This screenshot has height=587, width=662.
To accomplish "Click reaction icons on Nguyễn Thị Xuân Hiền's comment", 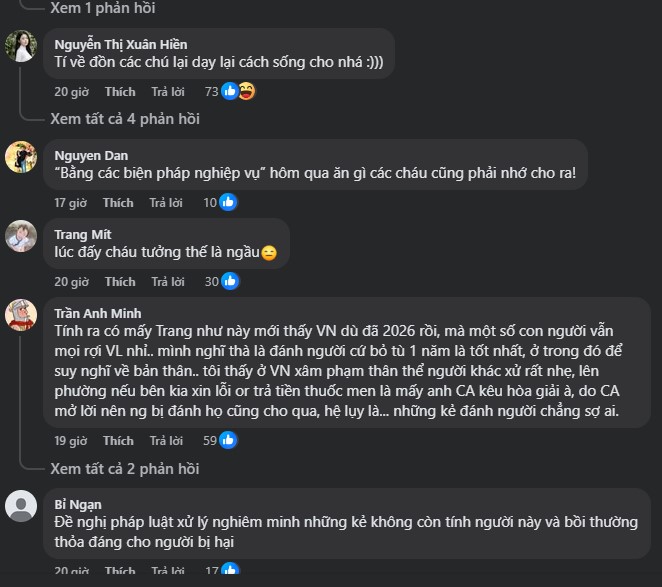I will 238,92.
